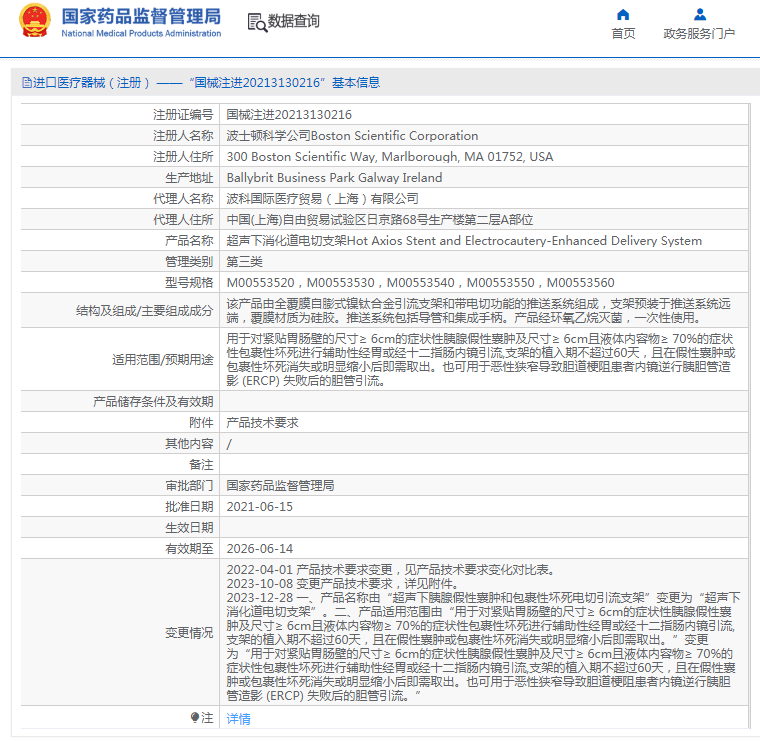Click the 生产地址 row label
This screenshot has height=741, width=760.
(x=189, y=178)
